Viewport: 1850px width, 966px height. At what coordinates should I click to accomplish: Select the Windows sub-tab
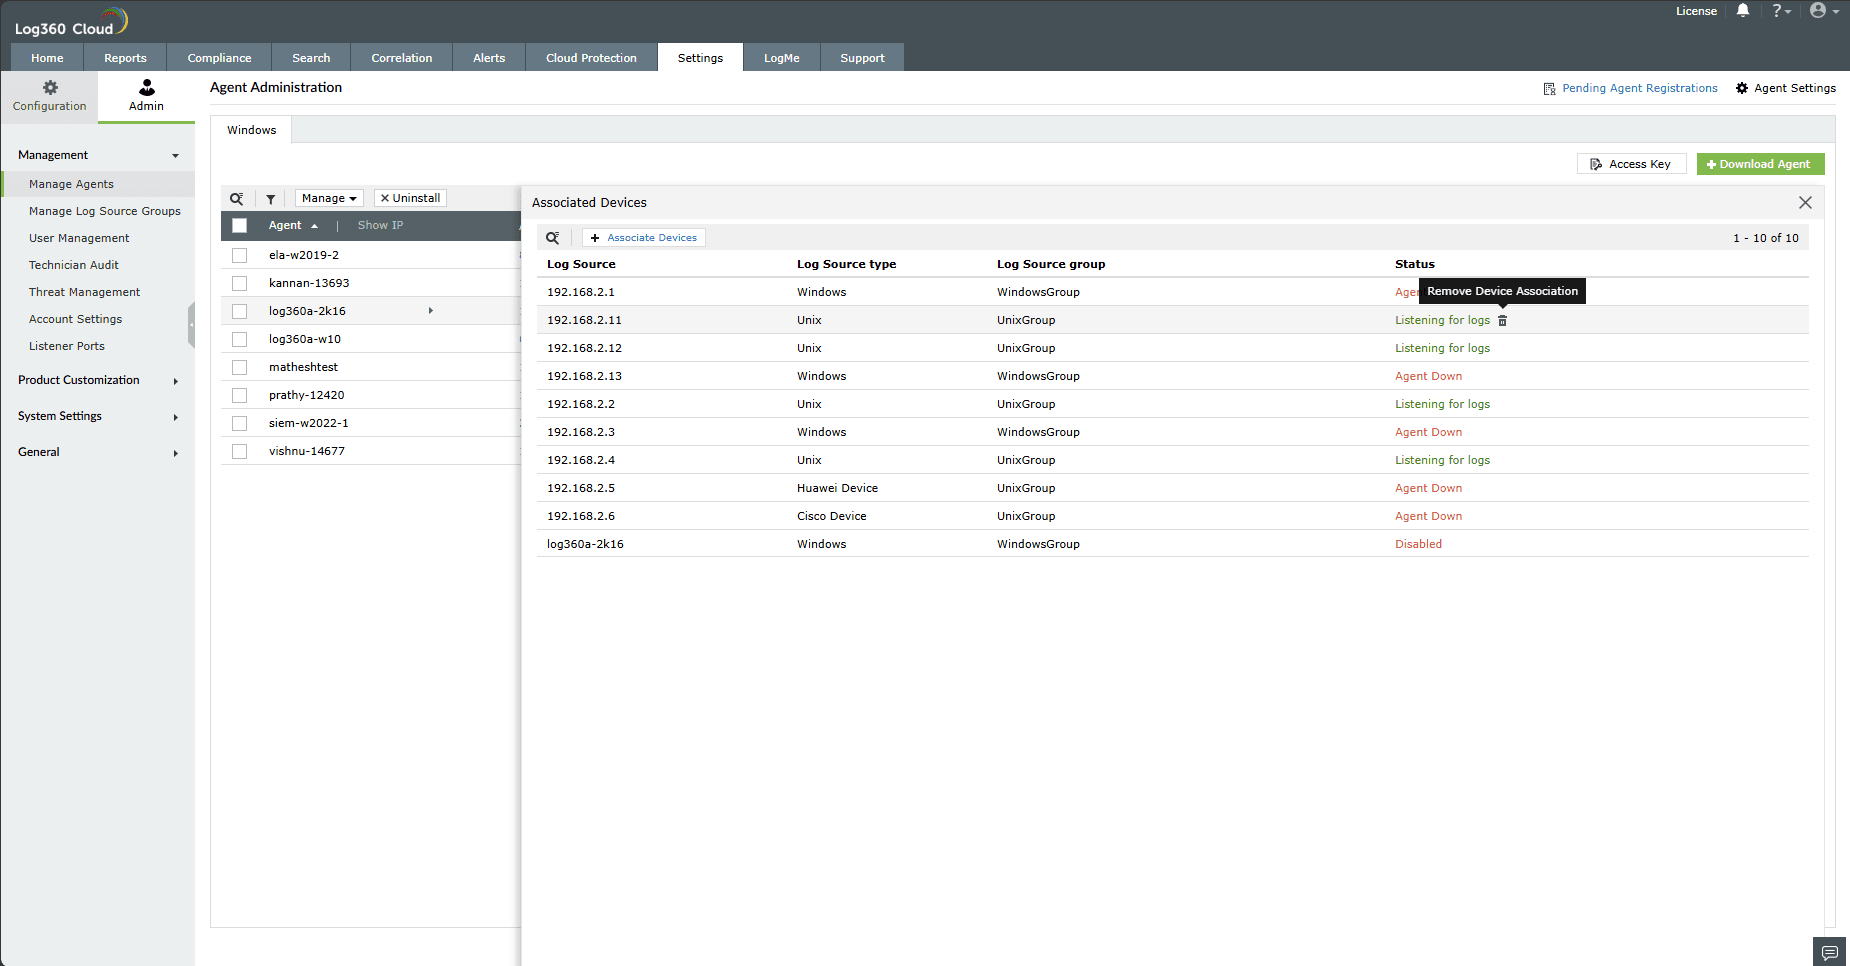tap(251, 130)
